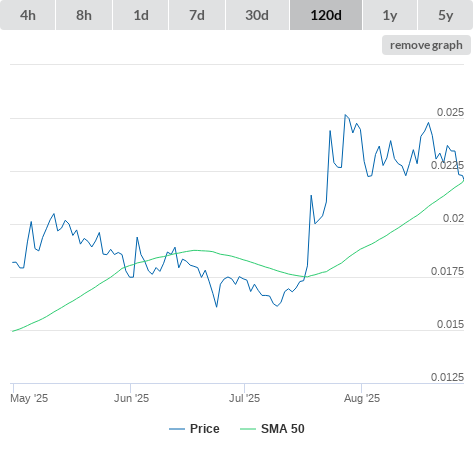Click the blue Price line swatch
The height and width of the screenshot is (455, 474).
[x=177, y=429]
